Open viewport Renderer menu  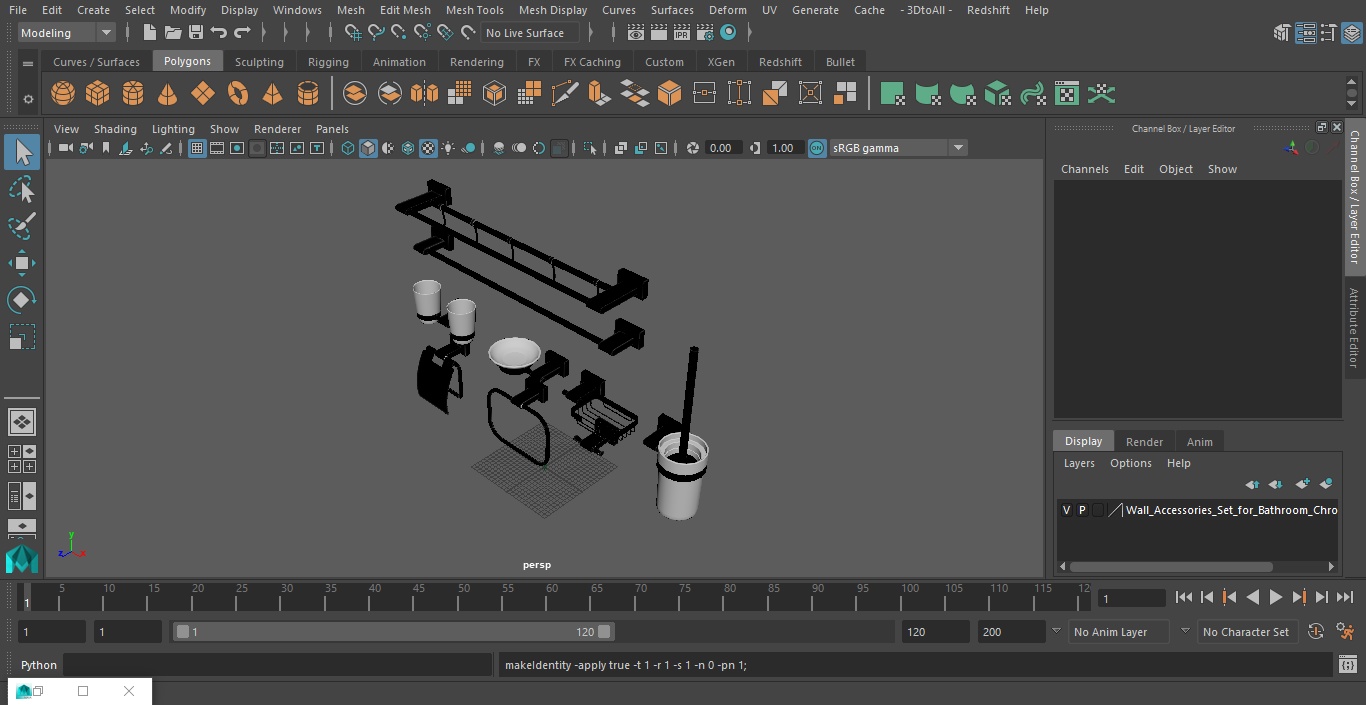click(x=277, y=129)
